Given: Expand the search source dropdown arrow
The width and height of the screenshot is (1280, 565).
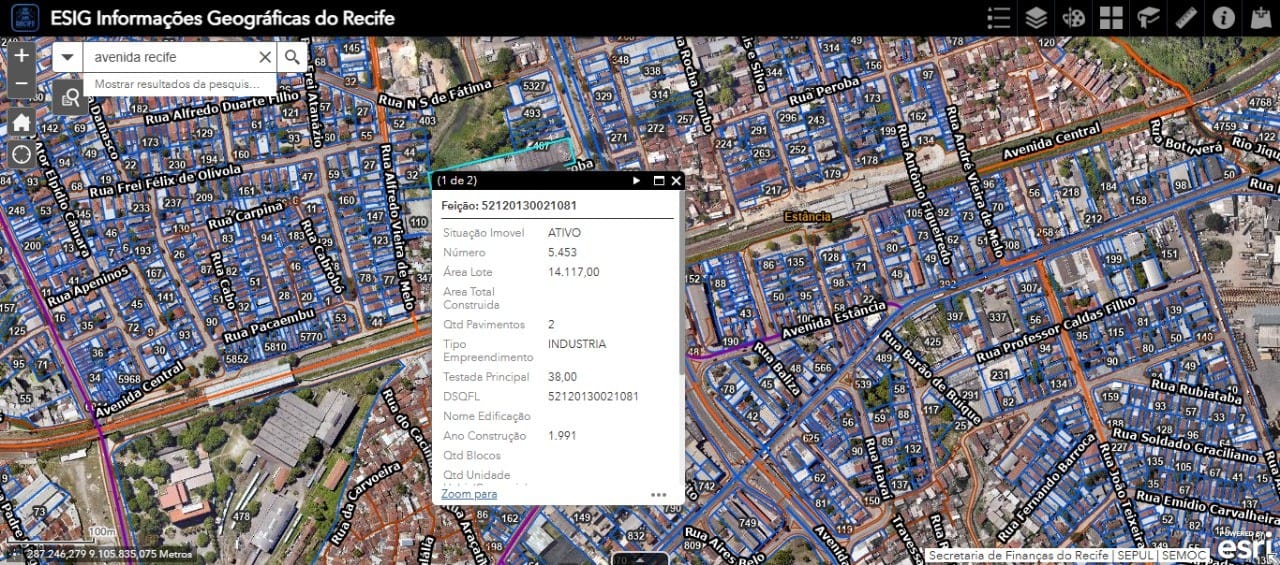Looking at the screenshot, I should [x=67, y=57].
